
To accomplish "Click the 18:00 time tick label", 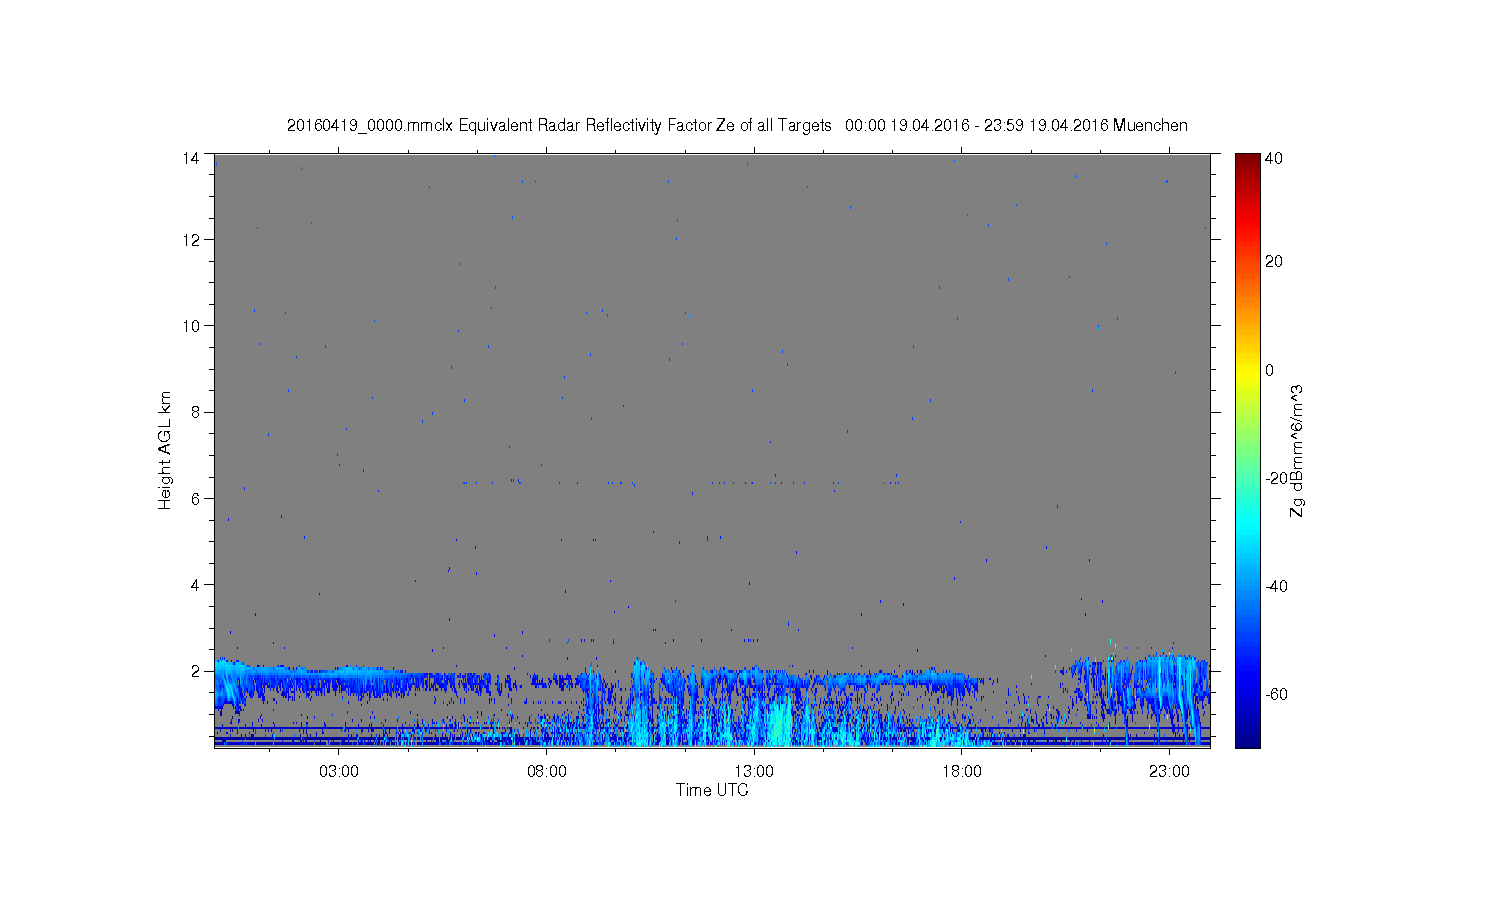I will [962, 772].
